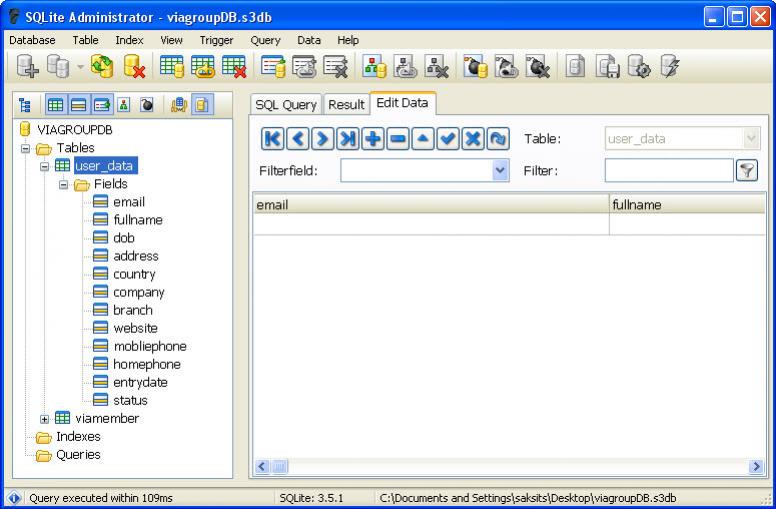776x509 pixels.
Task: Jump to first record in navigator
Action: coord(273,139)
